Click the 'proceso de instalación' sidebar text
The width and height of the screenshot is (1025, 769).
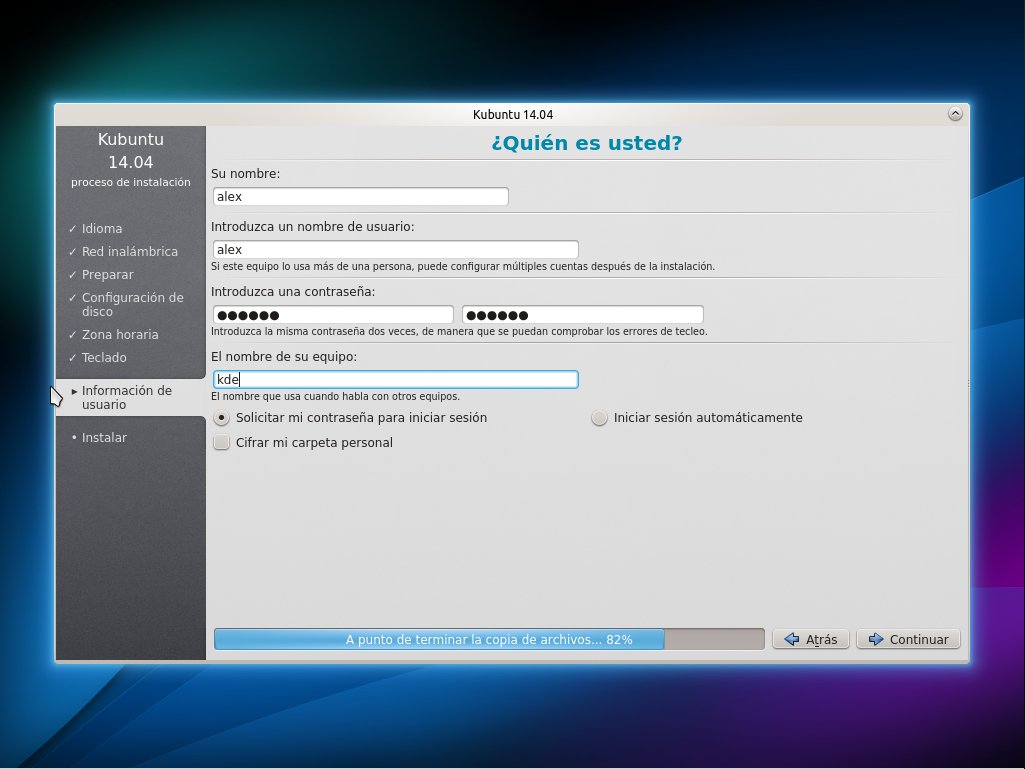coord(131,182)
